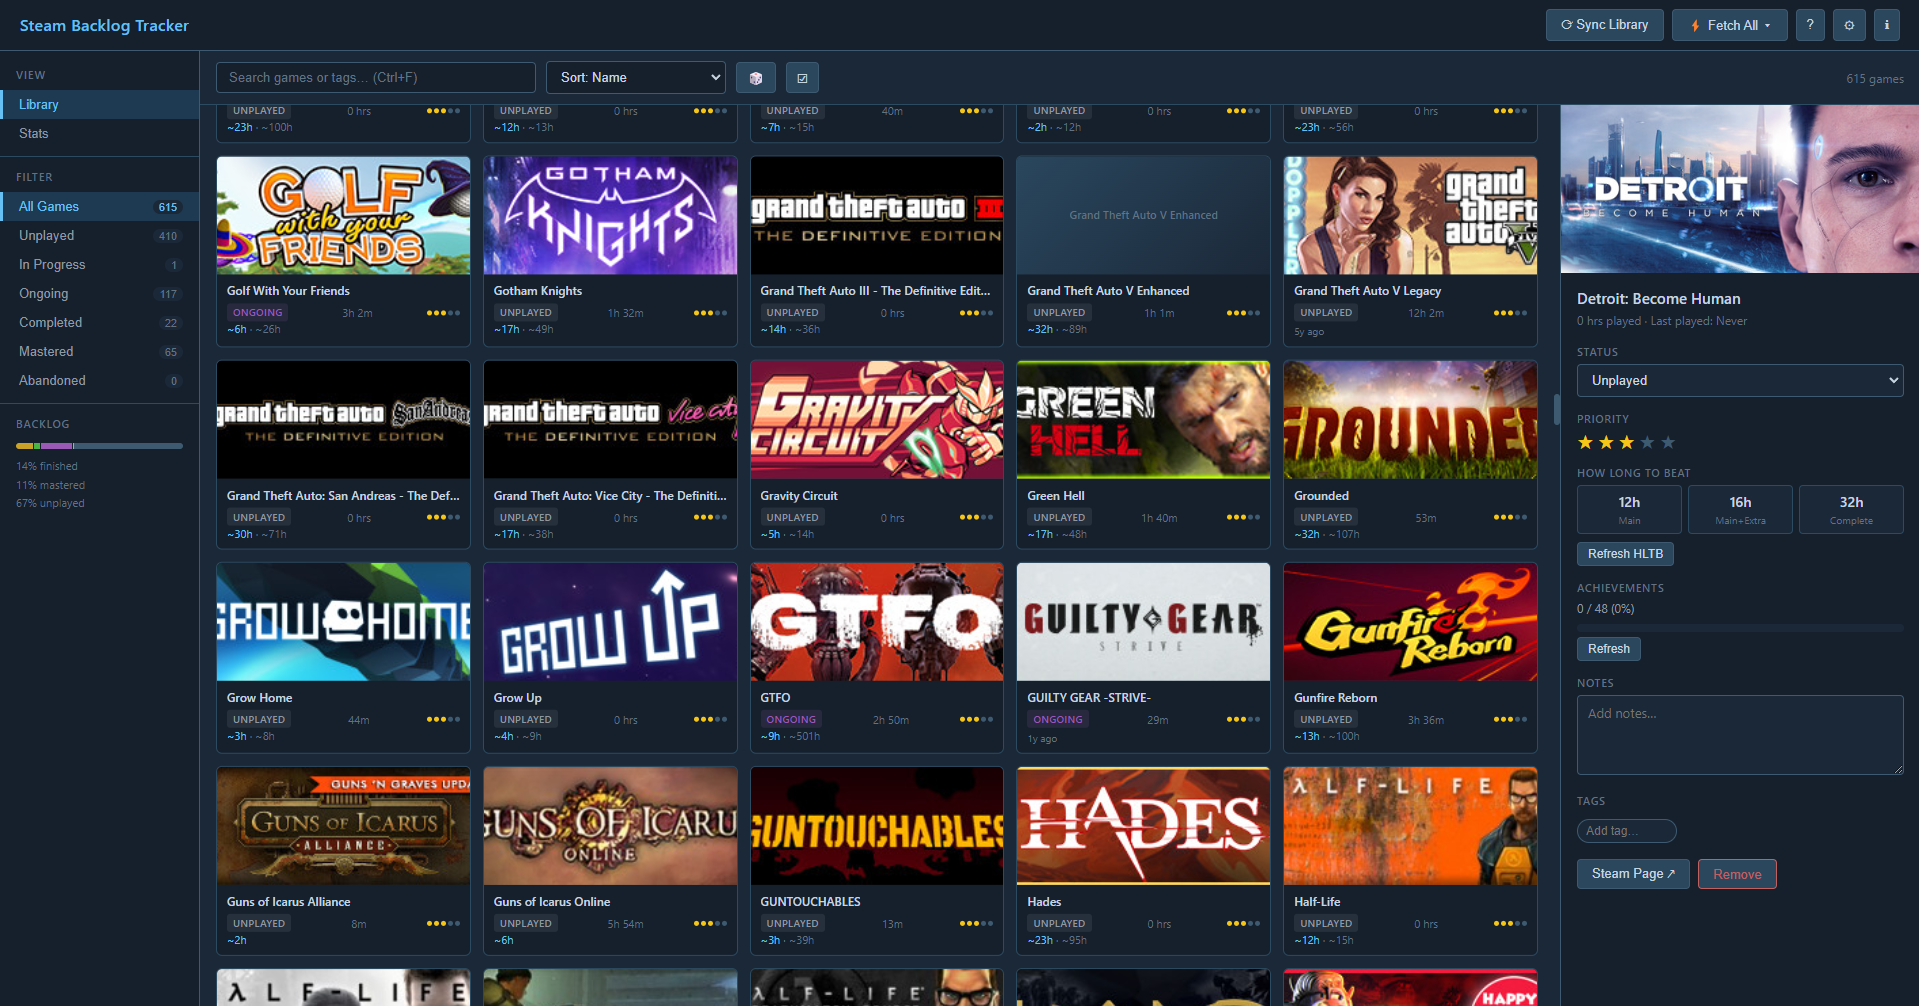Click priority dots on Gotham Knights card

pyautogui.click(x=710, y=313)
